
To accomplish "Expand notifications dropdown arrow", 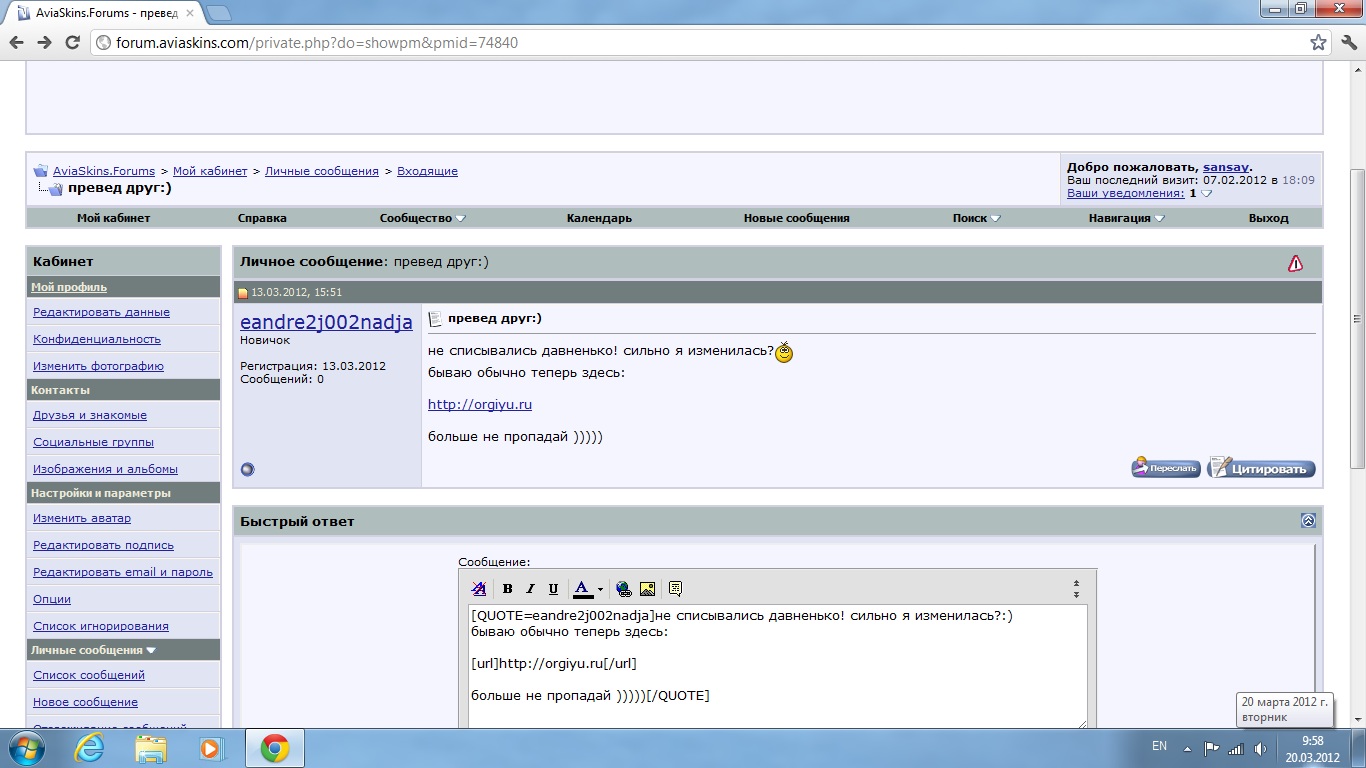I will [1206, 194].
